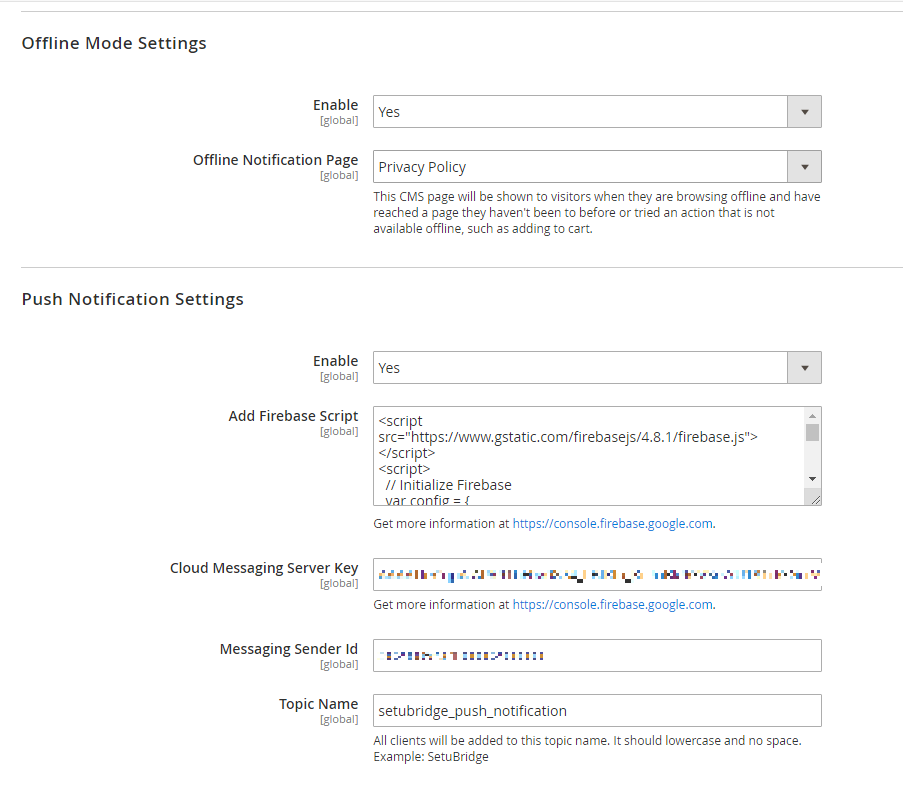Click the scroll-down arrow in Firebase Script box

pos(812,479)
